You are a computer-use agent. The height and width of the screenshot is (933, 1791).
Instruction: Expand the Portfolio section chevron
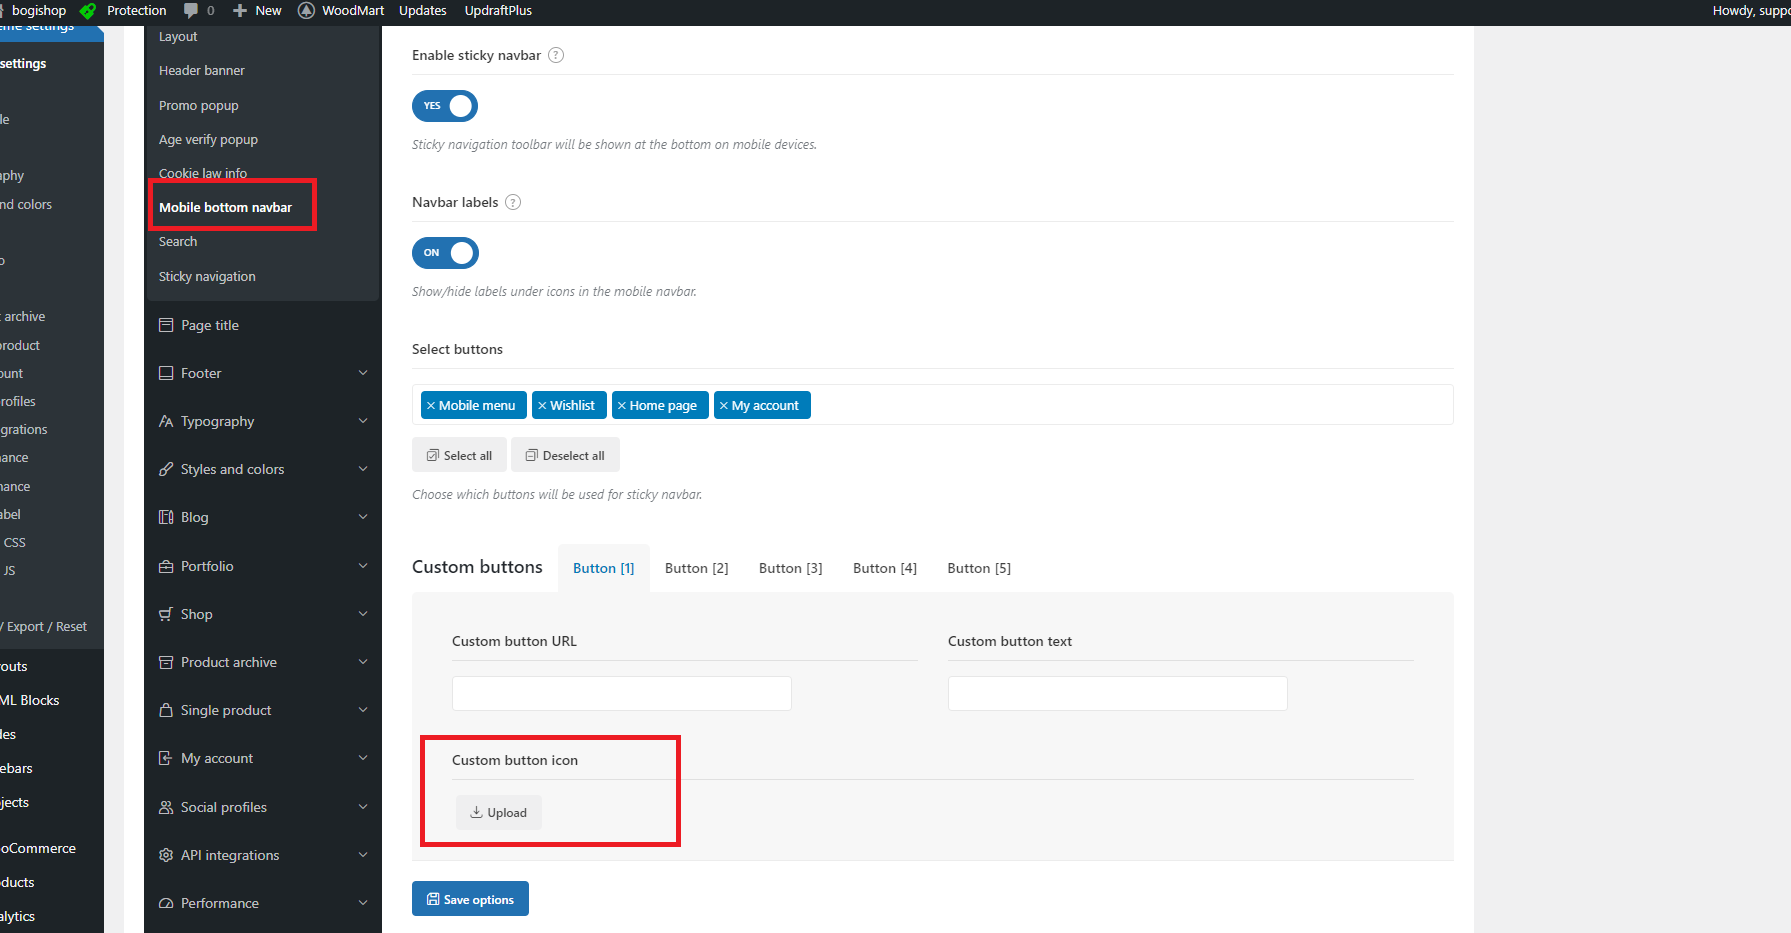pos(363,566)
